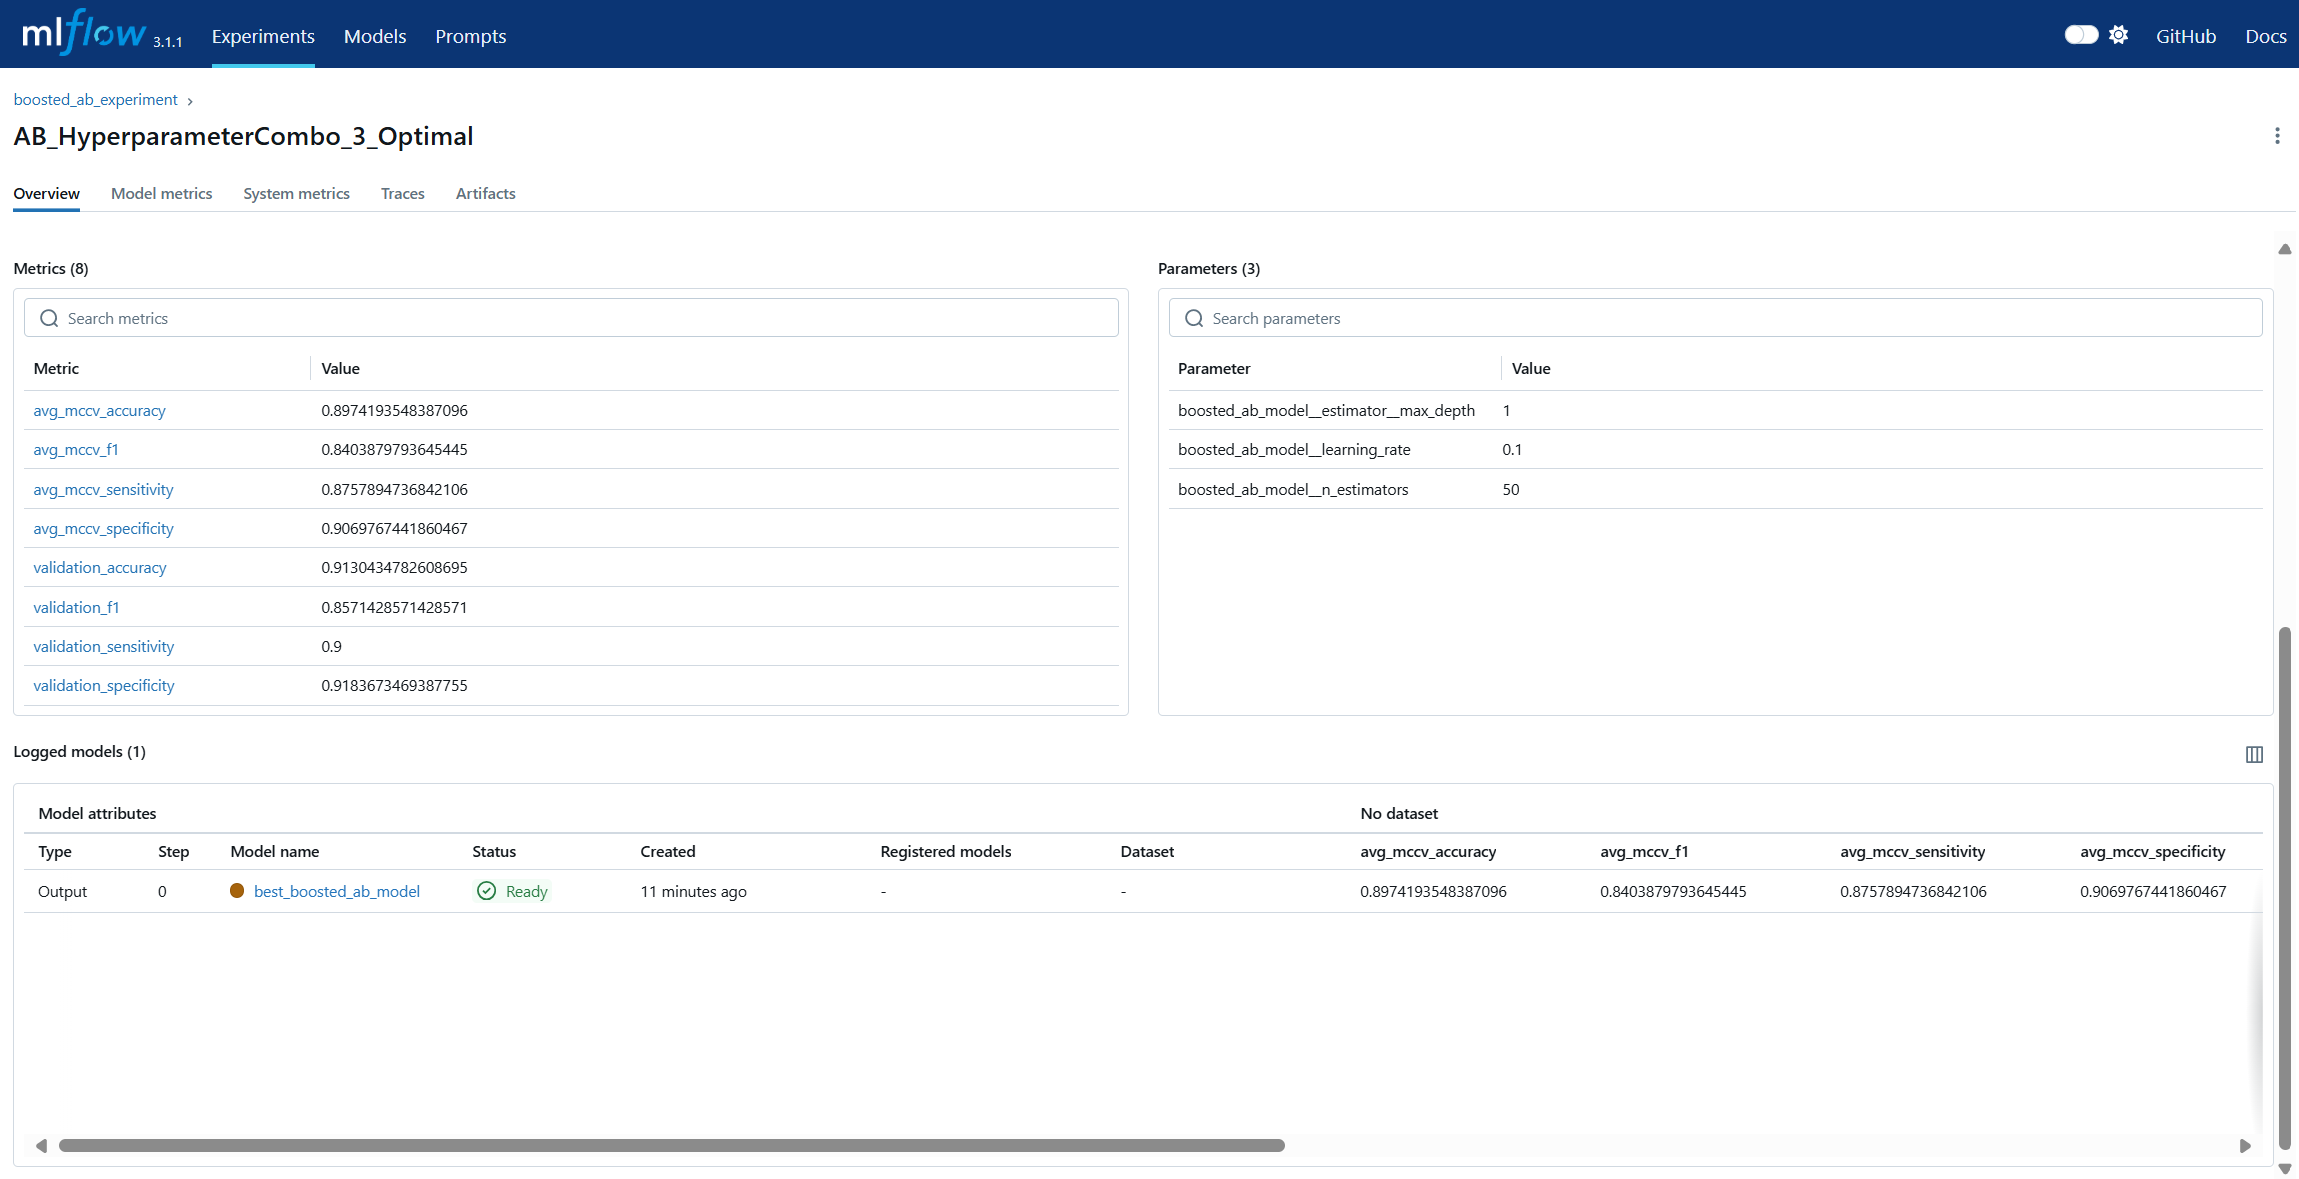Click the horizontal scrollbar thumb in Logged models
Image resolution: width=2299 pixels, height=1179 pixels.
click(671, 1145)
